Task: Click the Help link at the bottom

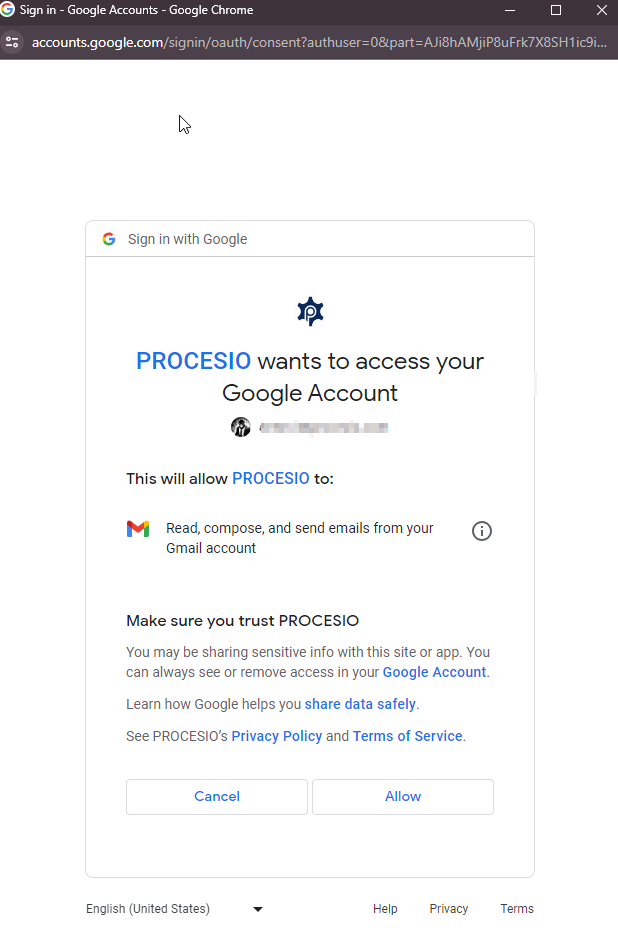Action: point(385,908)
